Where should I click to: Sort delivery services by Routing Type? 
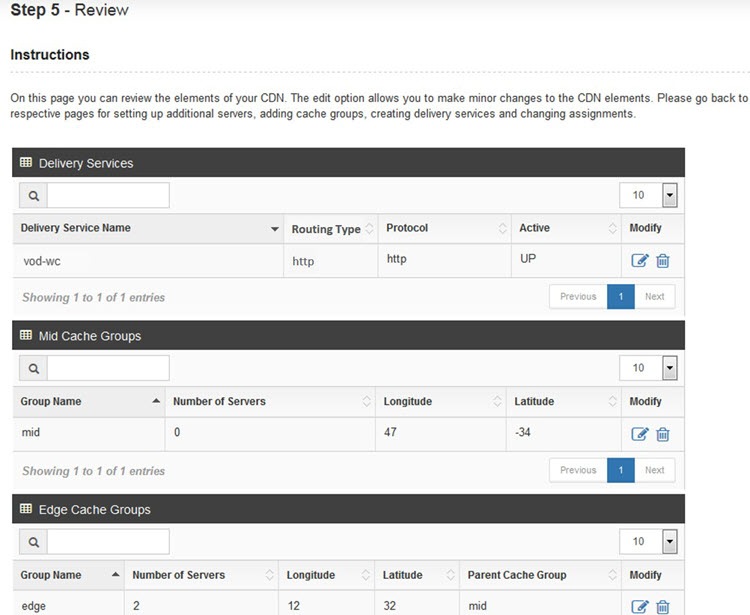coord(331,229)
